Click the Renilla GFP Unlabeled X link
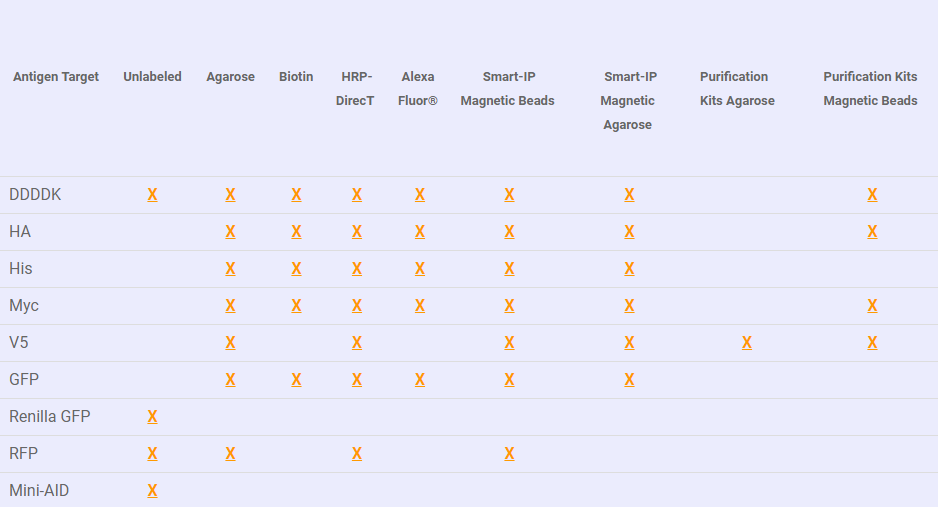The height and width of the screenshot is (507, 938). [x=153, y=417]
